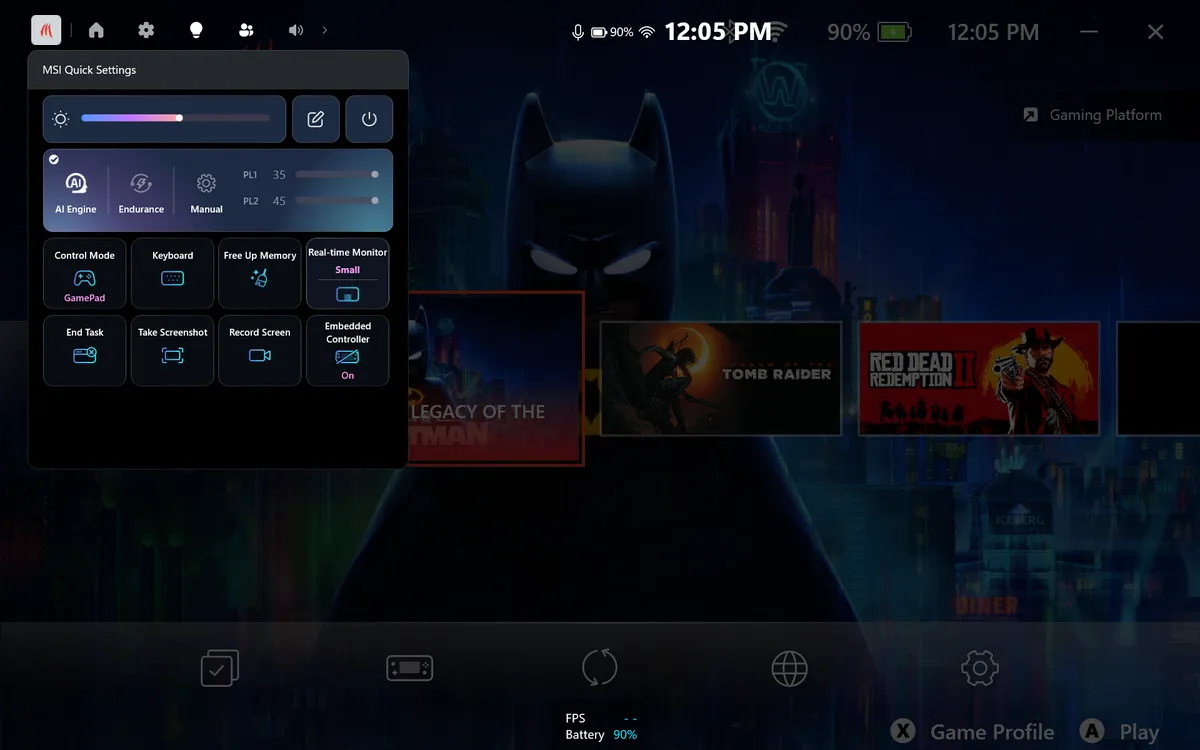Viewport: 1200px width, 750px height.
Task: Click Take Screenshot tile
Action: (172, 350)
